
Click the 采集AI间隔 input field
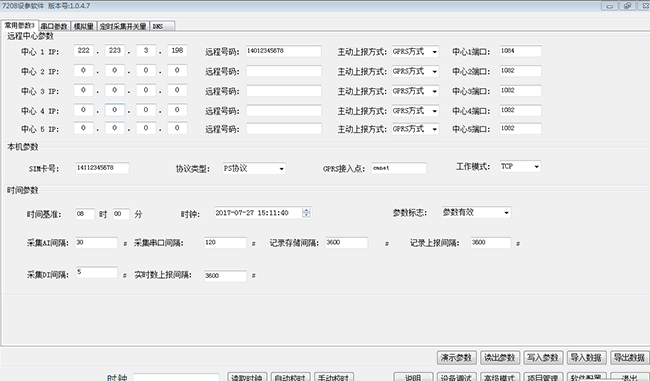point(97,243)
